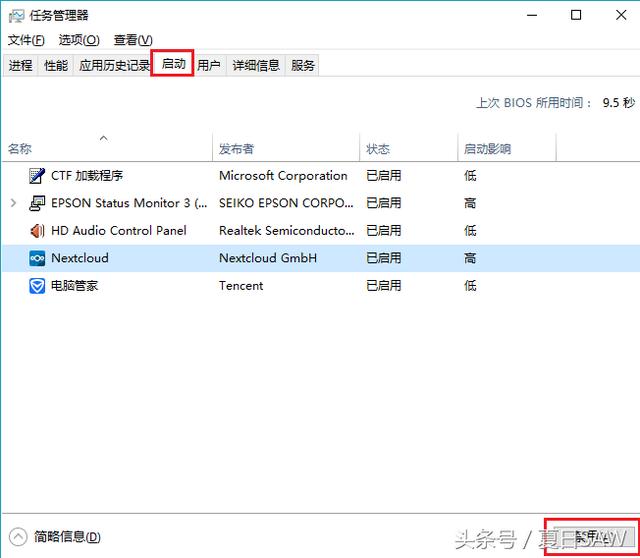640x558 pixels.
Task: Click the EPSON Status Monitor icon
Action: 37,203
